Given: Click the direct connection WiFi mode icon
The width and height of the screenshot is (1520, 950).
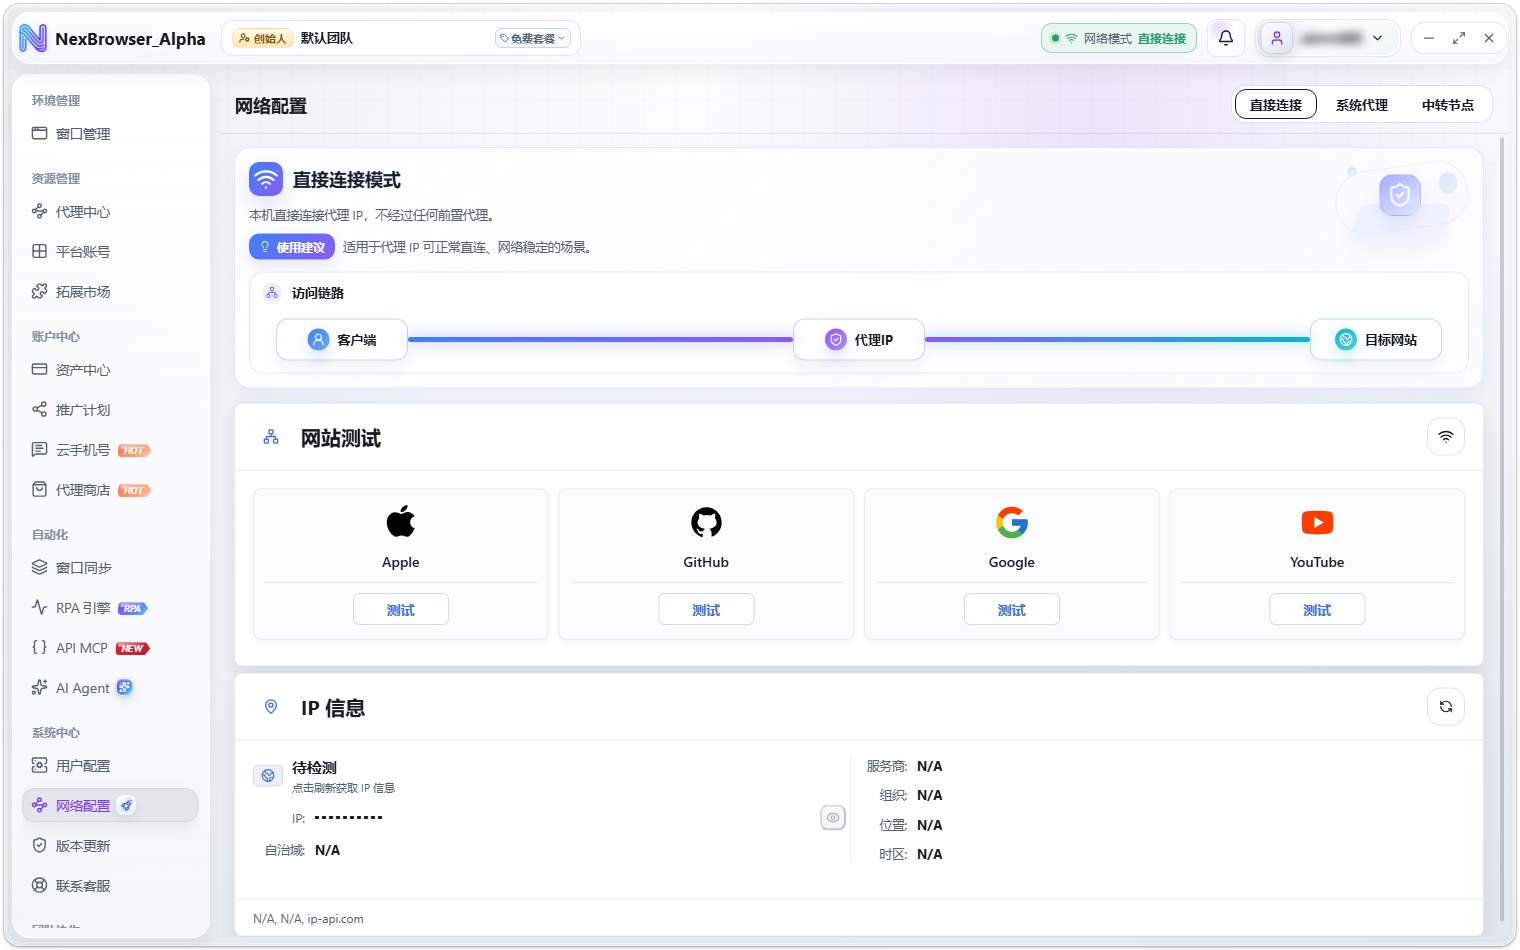Looking at the screenshot, I should [266, 179].
